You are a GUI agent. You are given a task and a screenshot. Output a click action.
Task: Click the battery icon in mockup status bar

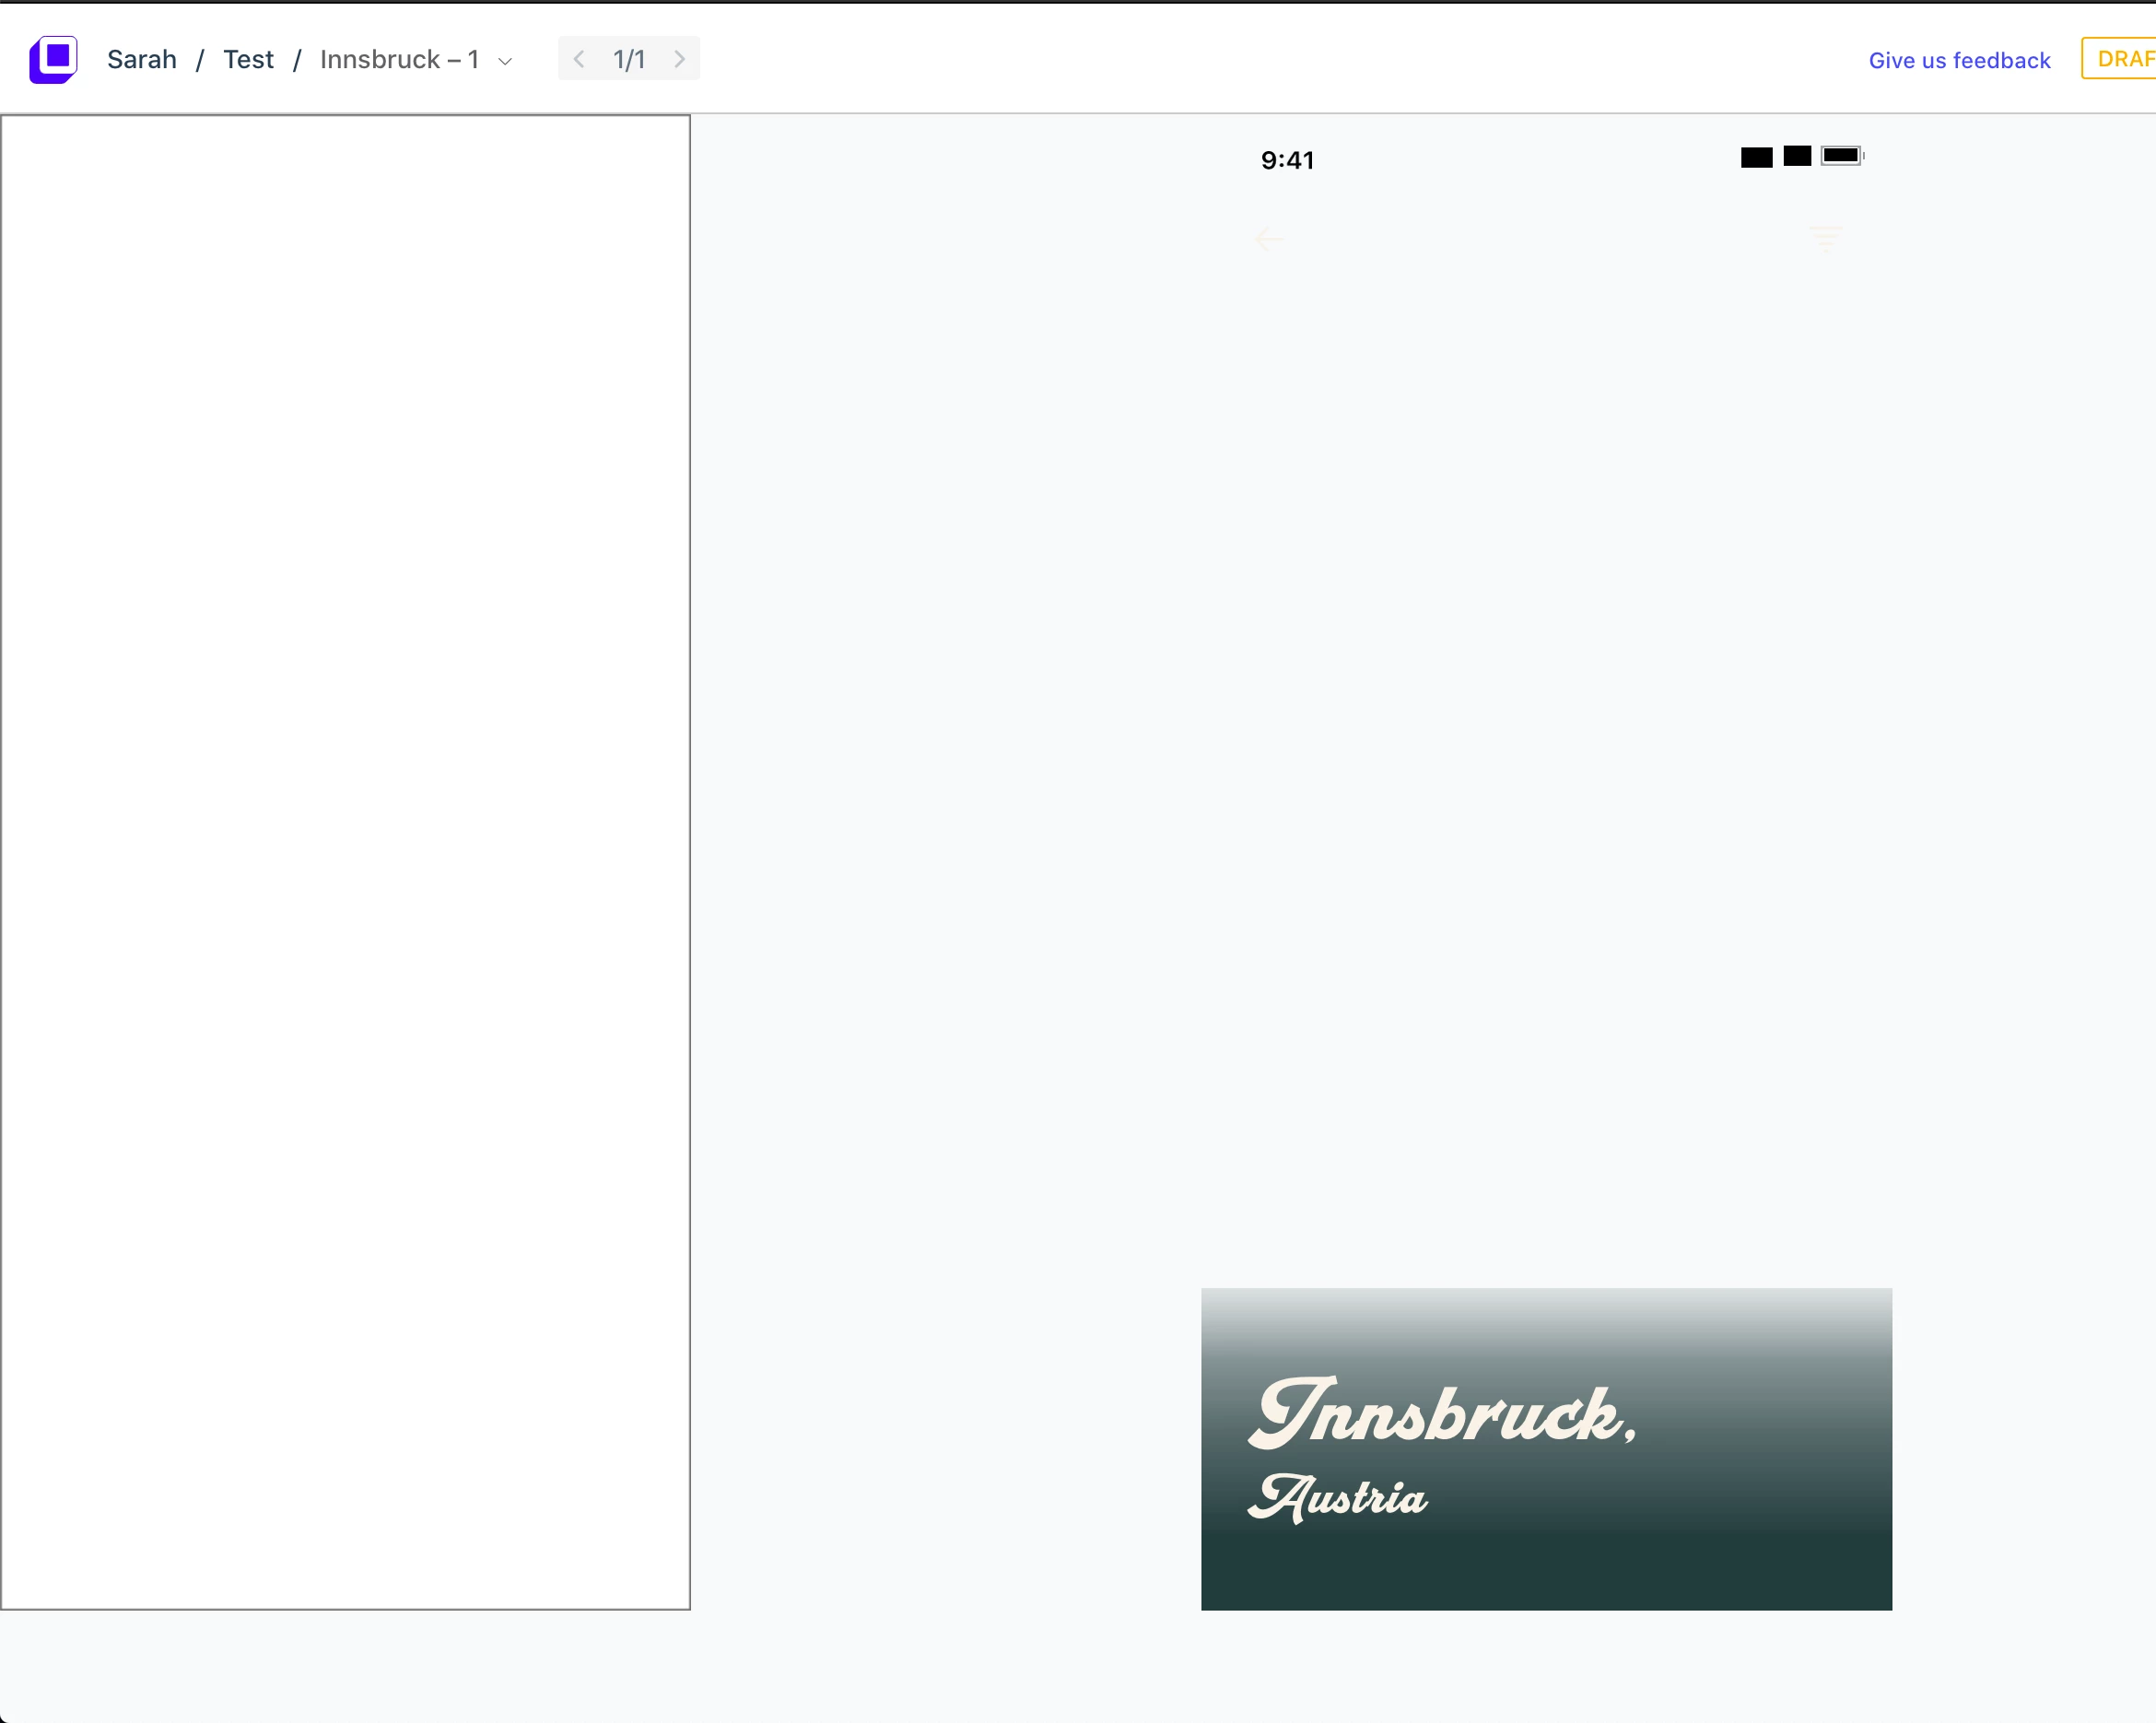[x=1842, y=155]
